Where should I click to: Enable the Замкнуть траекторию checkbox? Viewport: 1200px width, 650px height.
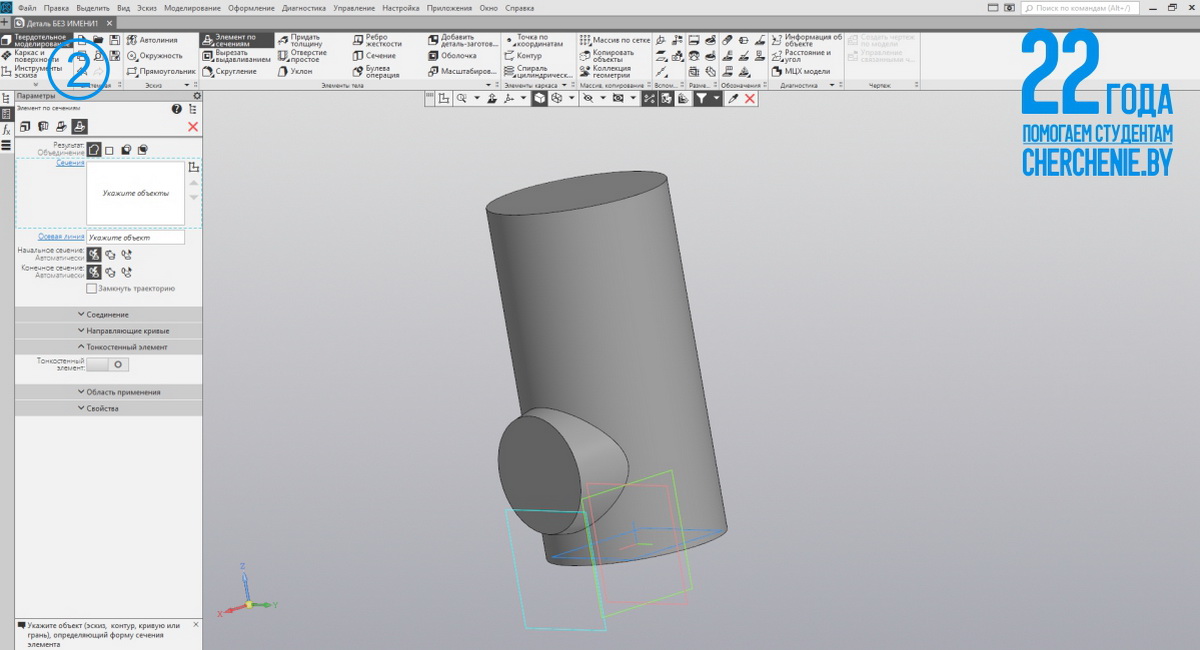[92, 288]
